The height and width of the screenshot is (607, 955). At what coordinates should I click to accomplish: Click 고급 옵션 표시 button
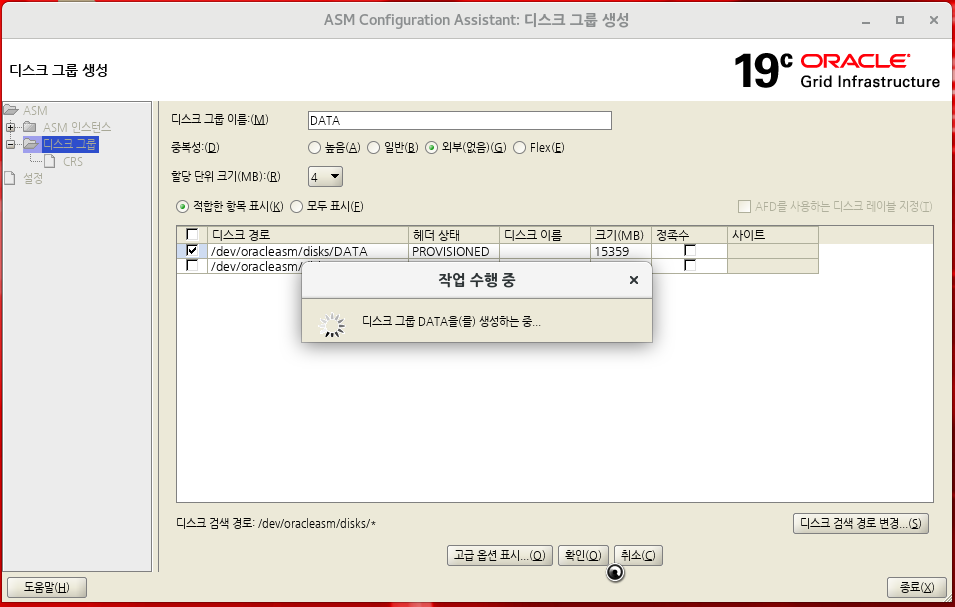point(499,555)
